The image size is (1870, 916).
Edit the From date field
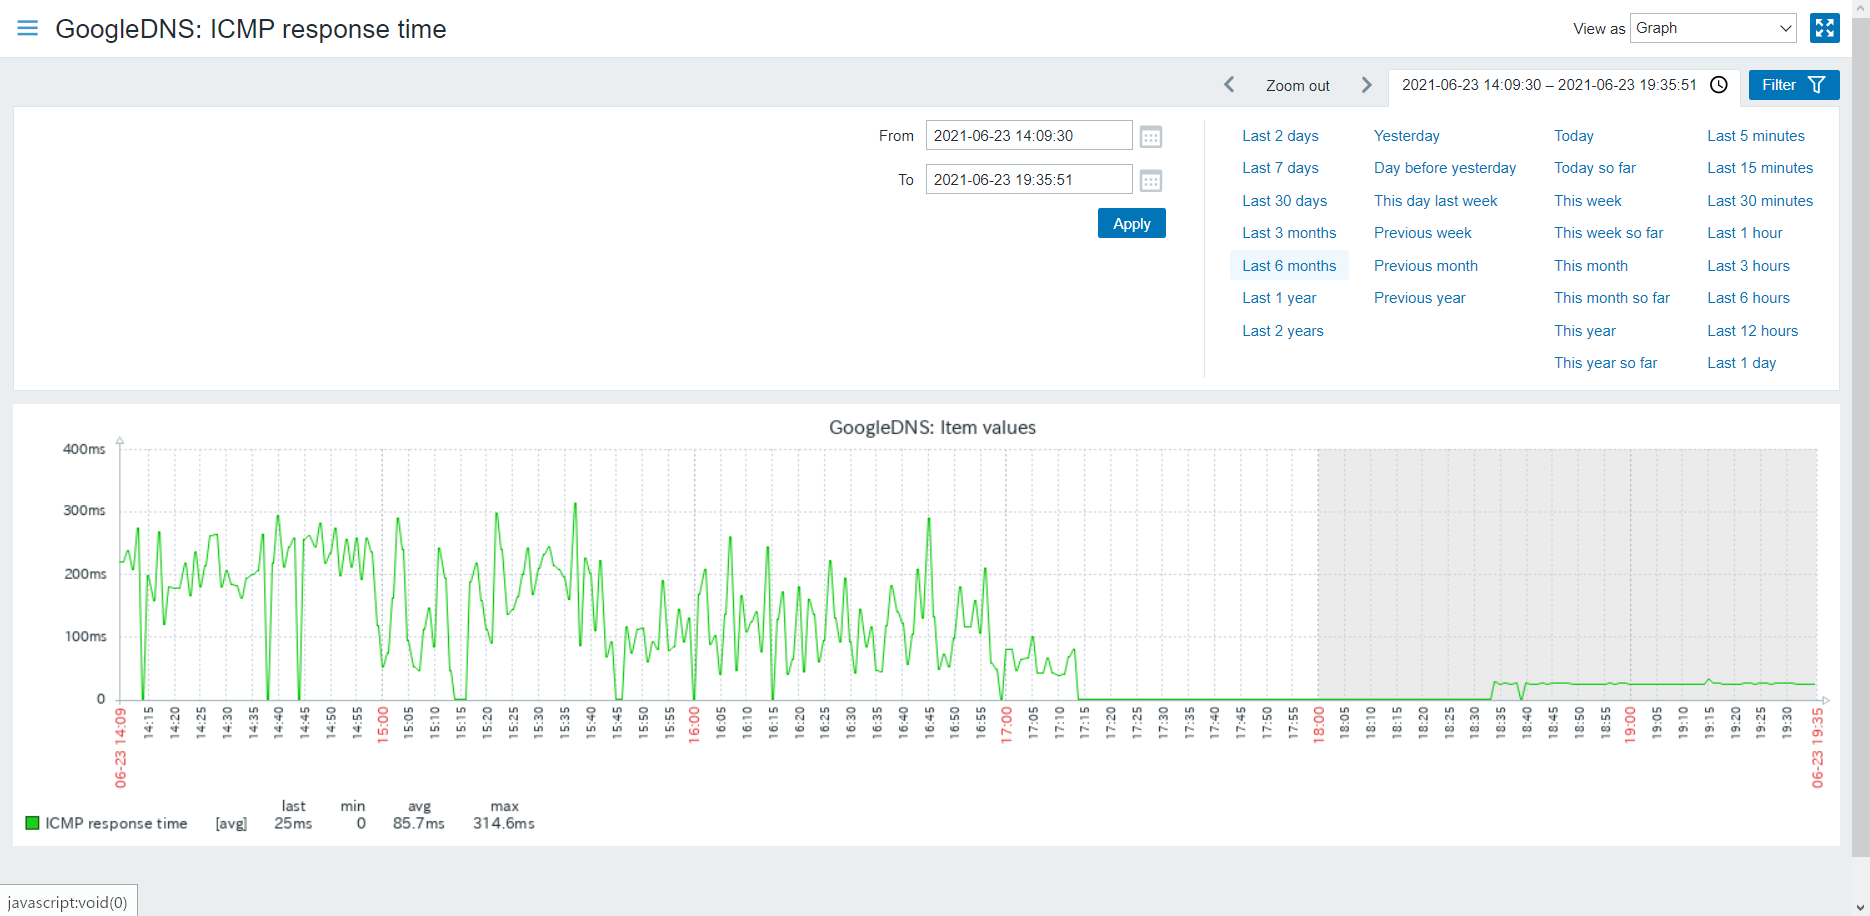click(1029, 136)
